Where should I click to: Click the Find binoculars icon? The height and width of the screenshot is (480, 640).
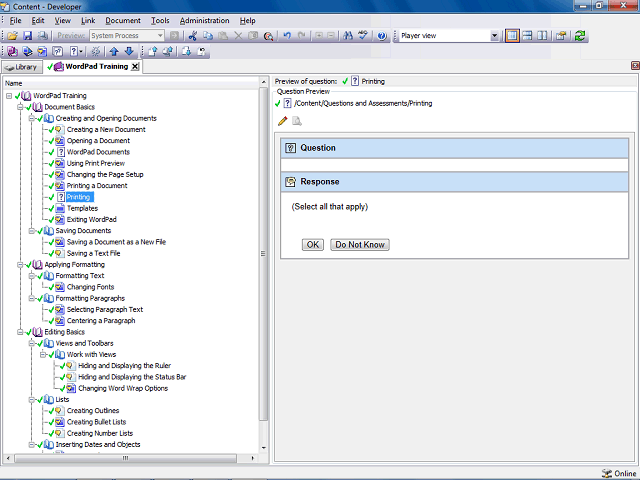(x=348, y=36)
